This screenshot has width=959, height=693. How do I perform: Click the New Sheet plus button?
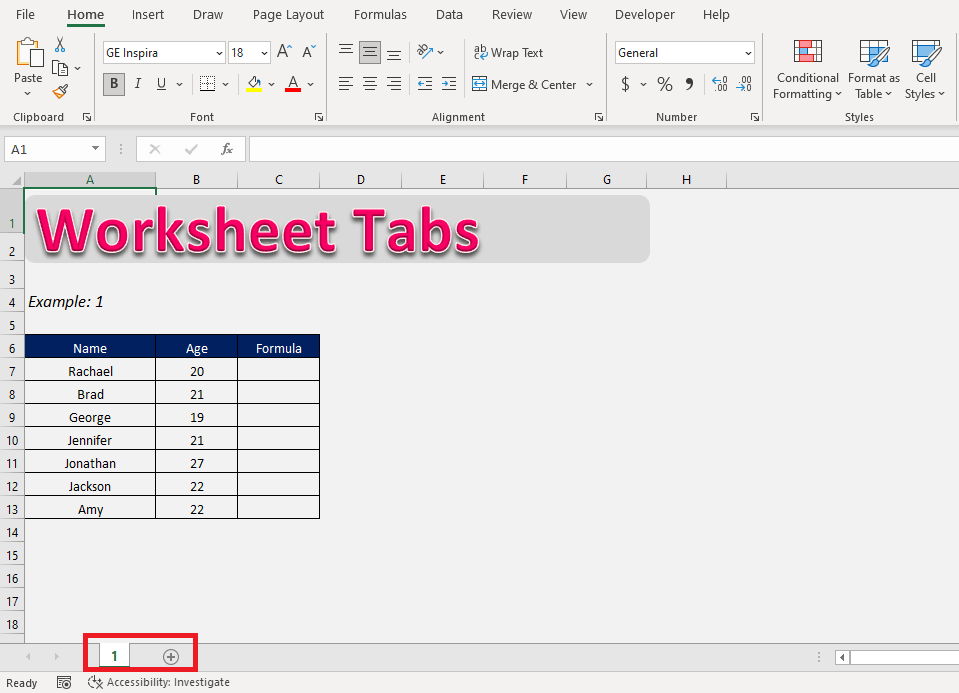170,656
